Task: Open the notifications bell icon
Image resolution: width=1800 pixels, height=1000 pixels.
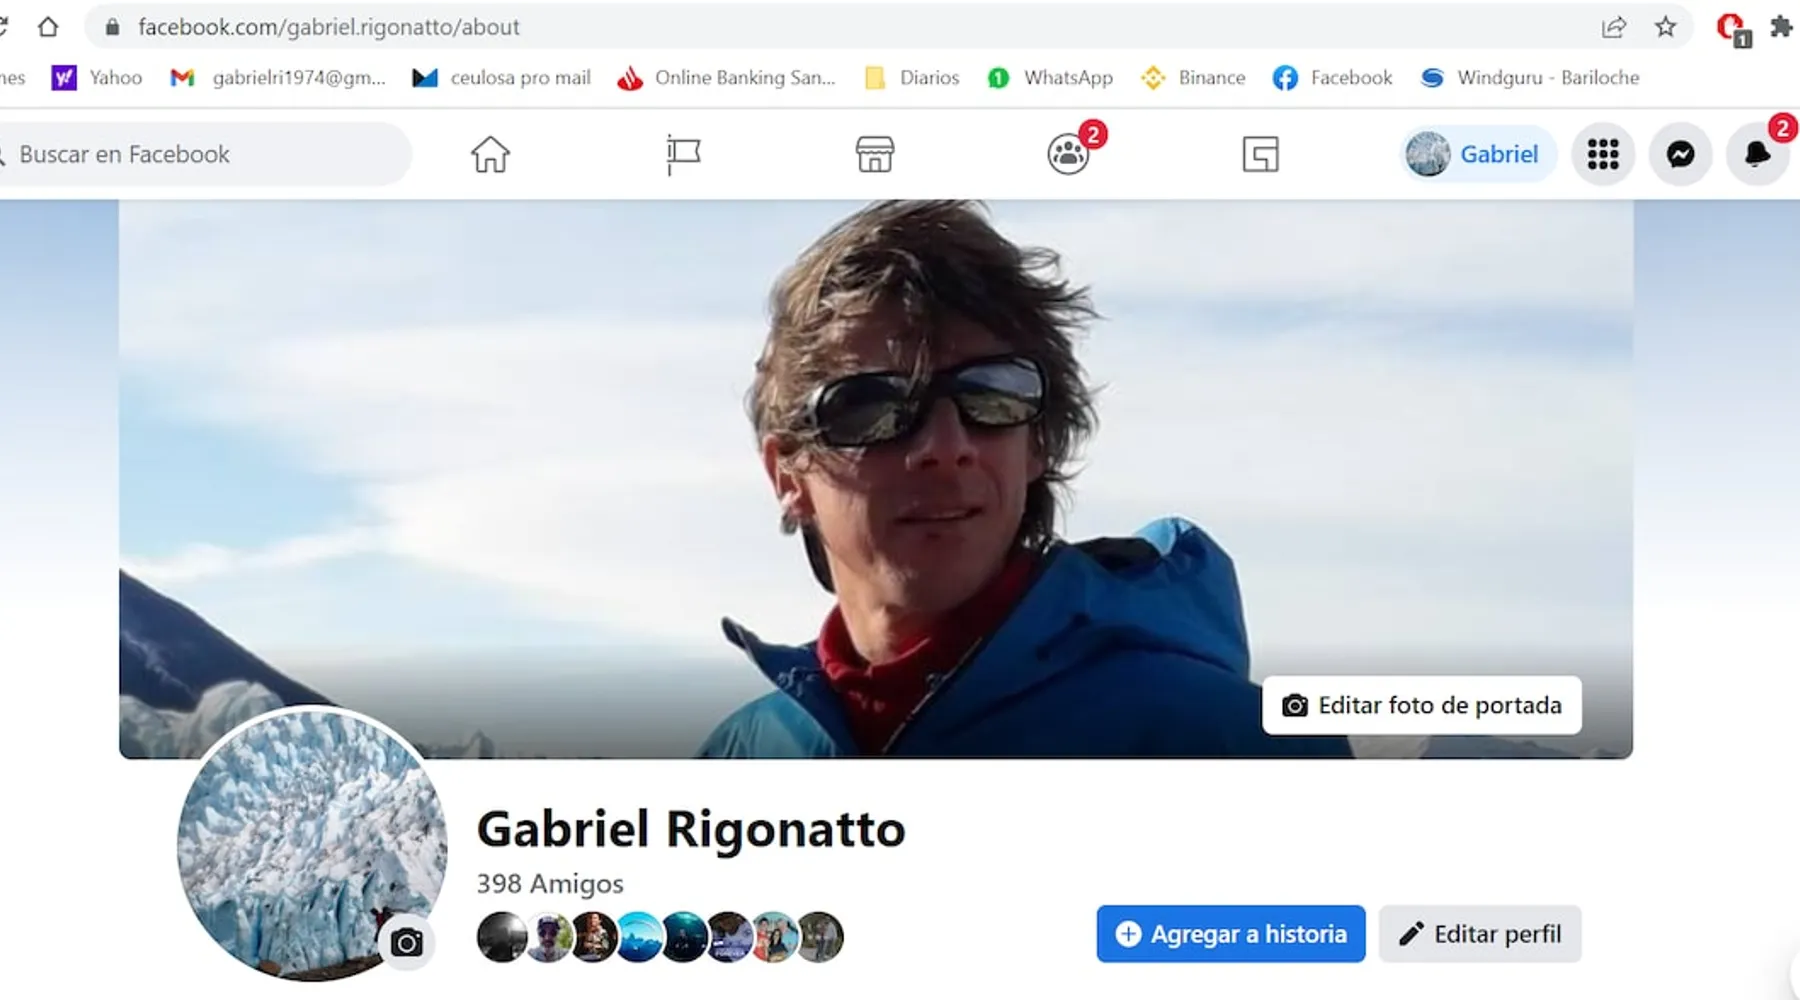Action: click(x=1757, y=155)
